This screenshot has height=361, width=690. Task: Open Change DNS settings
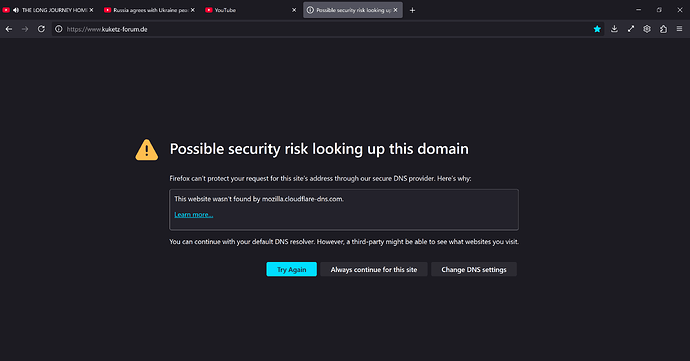point(473,269)
